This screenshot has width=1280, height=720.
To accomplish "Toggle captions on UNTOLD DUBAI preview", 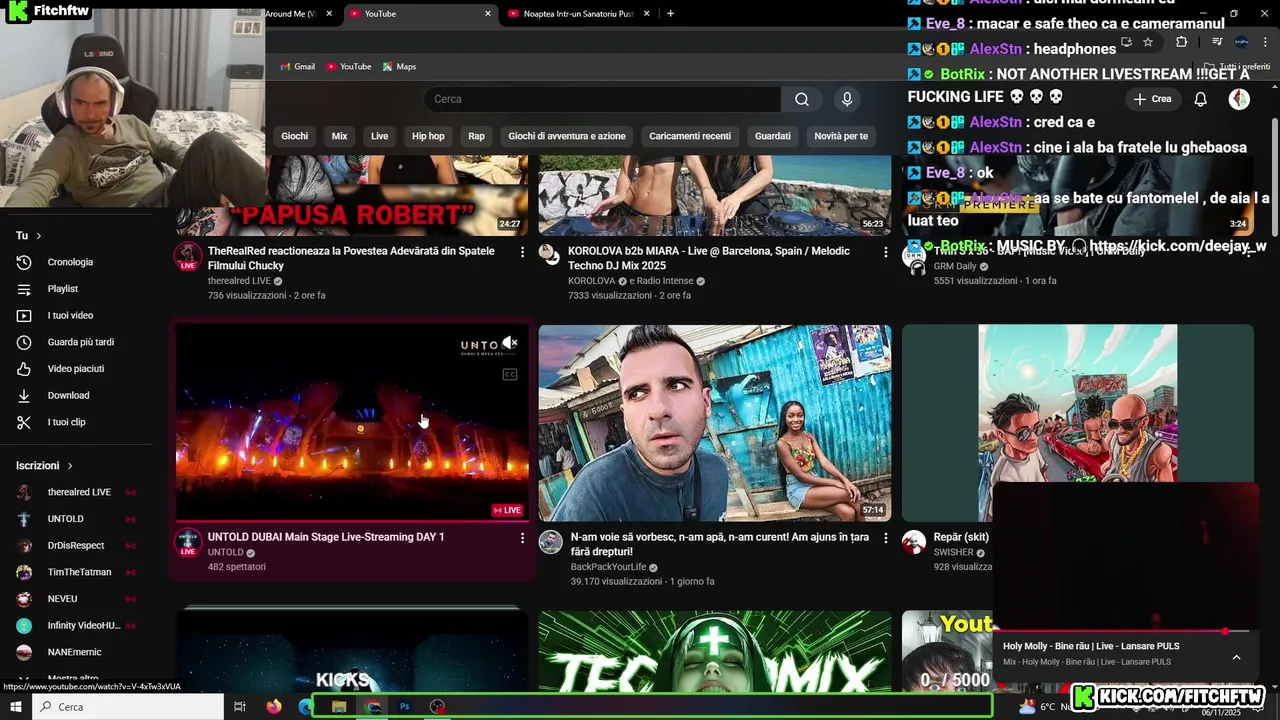I will [510, 375].
